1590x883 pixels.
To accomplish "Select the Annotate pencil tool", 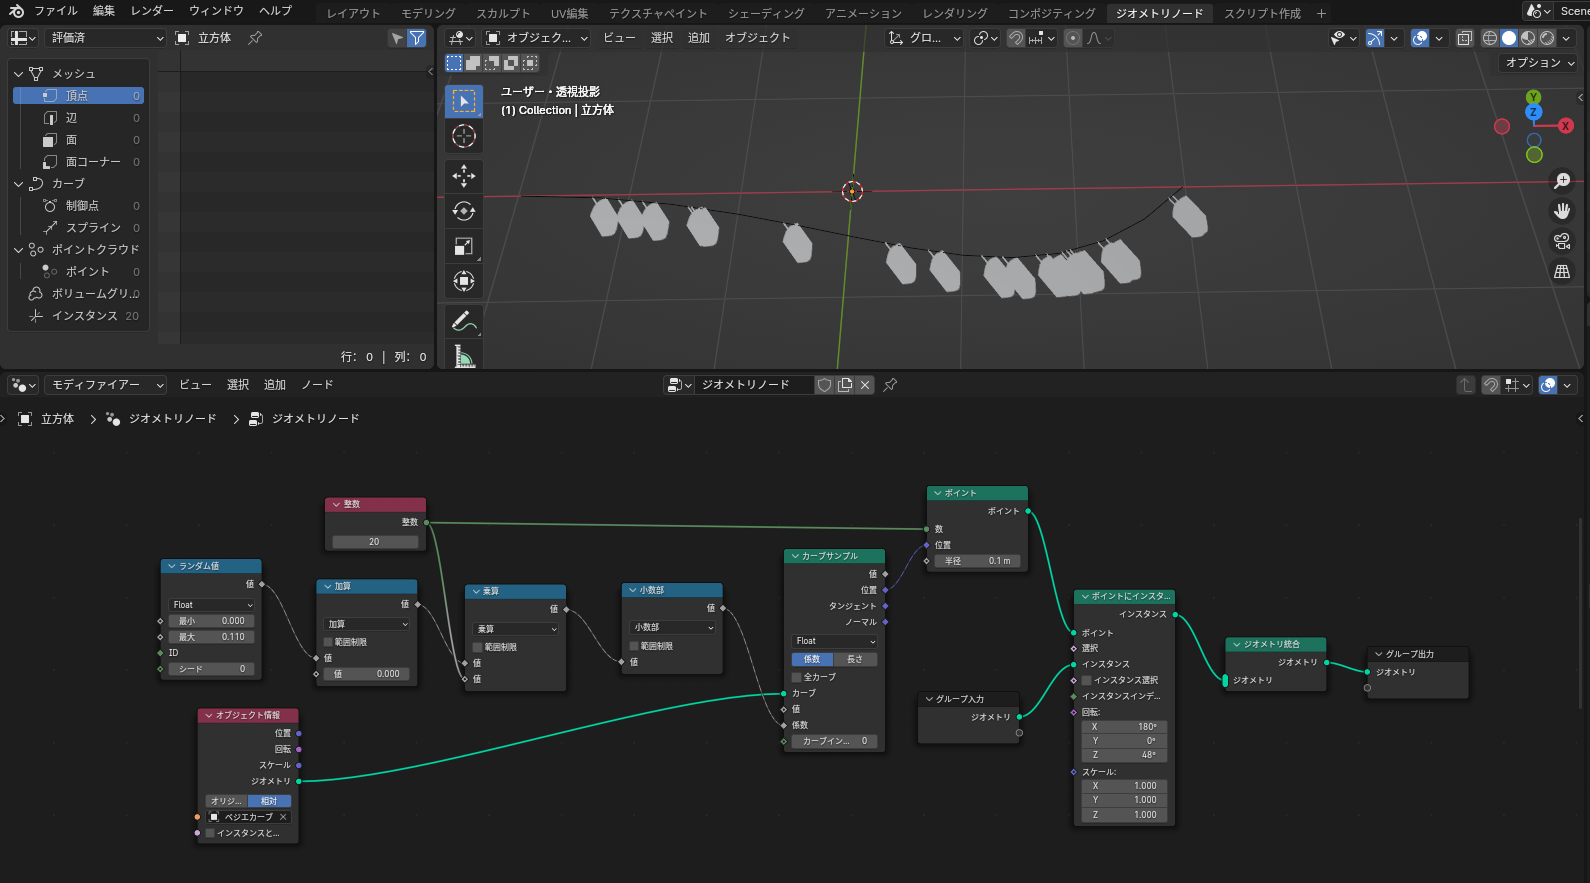I will [463, 321].
